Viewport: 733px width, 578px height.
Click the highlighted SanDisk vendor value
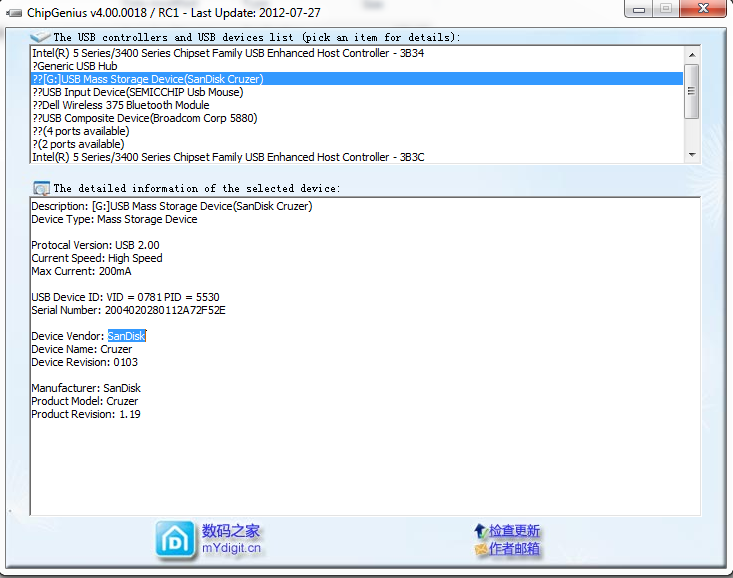click(x=127, y=336)
